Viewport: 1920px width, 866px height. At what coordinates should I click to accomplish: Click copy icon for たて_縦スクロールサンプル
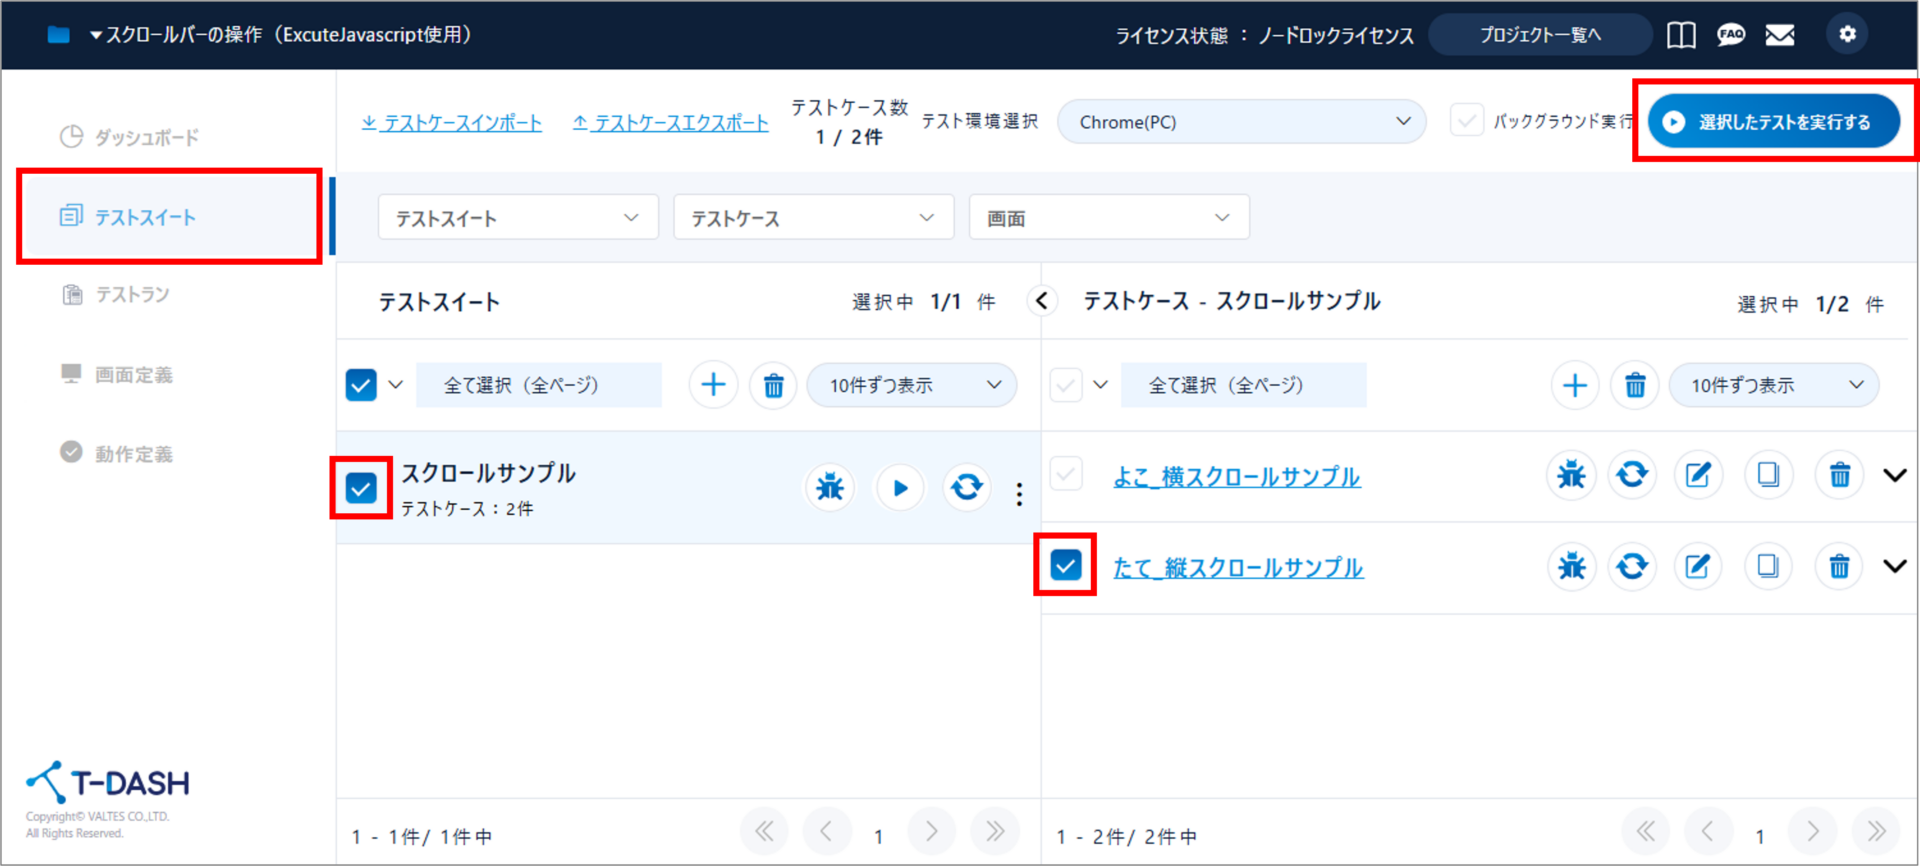(1768, 567)
